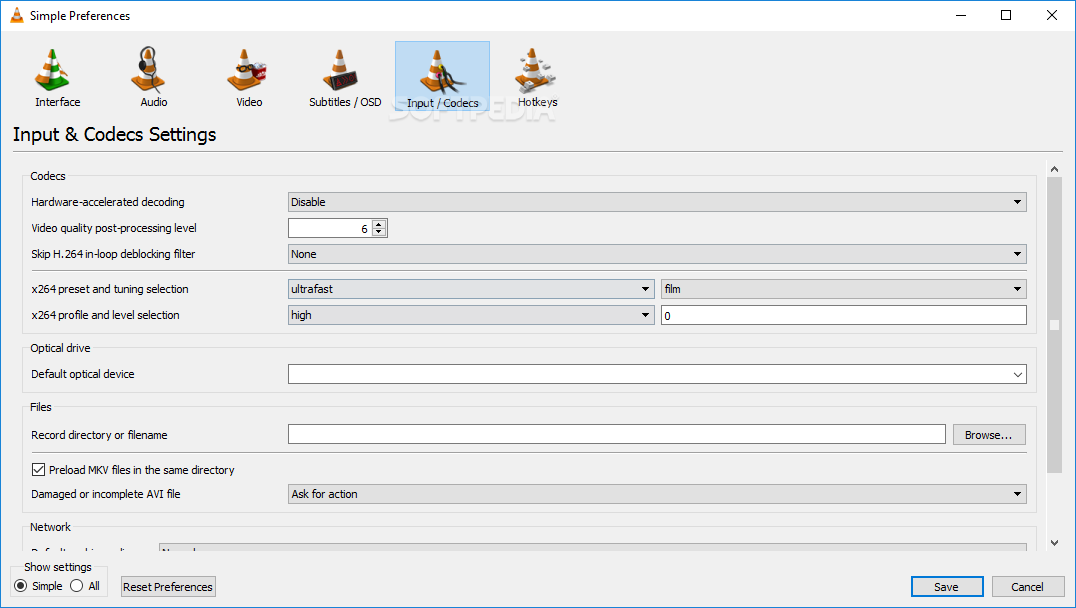Click the x264 level input field
This screenshot has height=608, width=1076.
click(843, 316)
